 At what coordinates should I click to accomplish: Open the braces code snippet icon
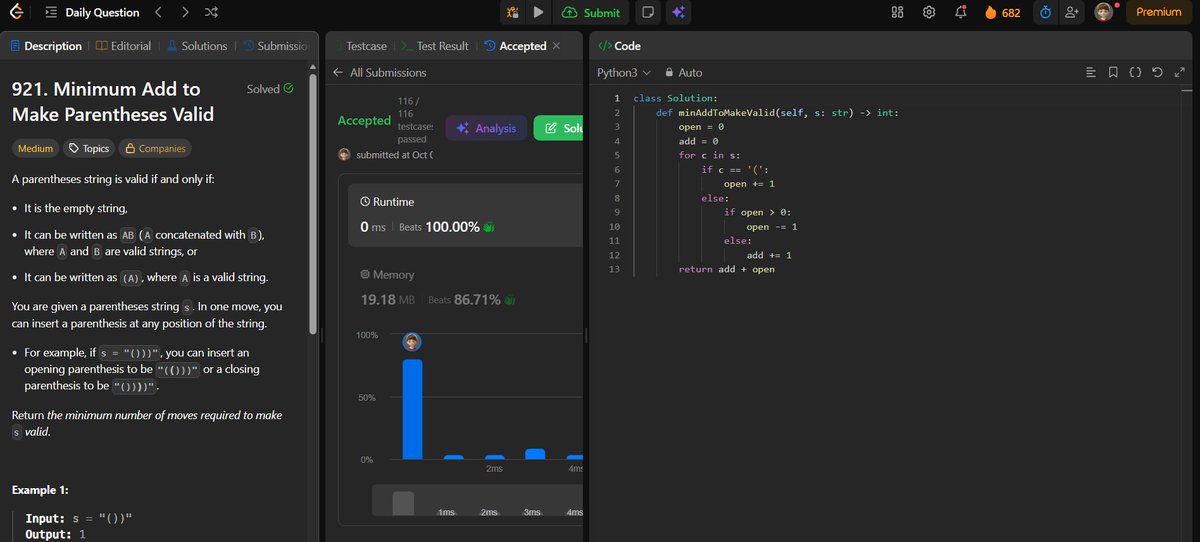pyautogui.click(x=1135, y=73)
